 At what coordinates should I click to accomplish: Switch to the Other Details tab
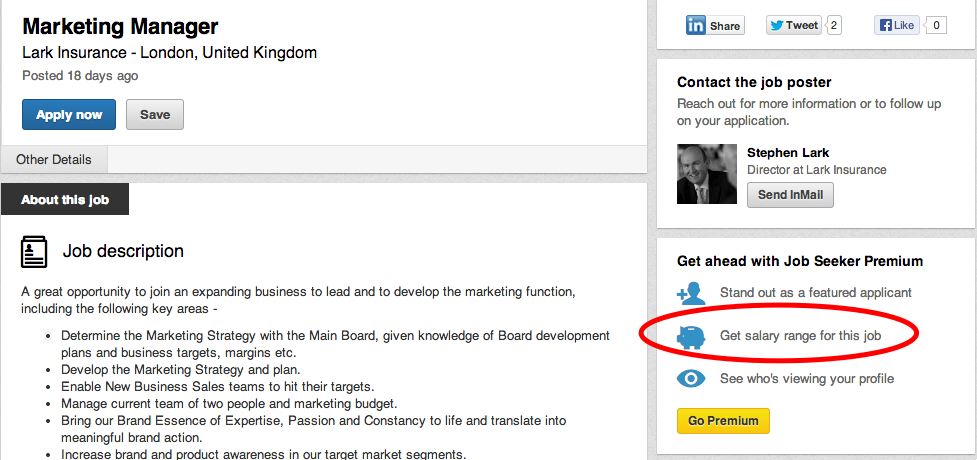click(54, 160)
